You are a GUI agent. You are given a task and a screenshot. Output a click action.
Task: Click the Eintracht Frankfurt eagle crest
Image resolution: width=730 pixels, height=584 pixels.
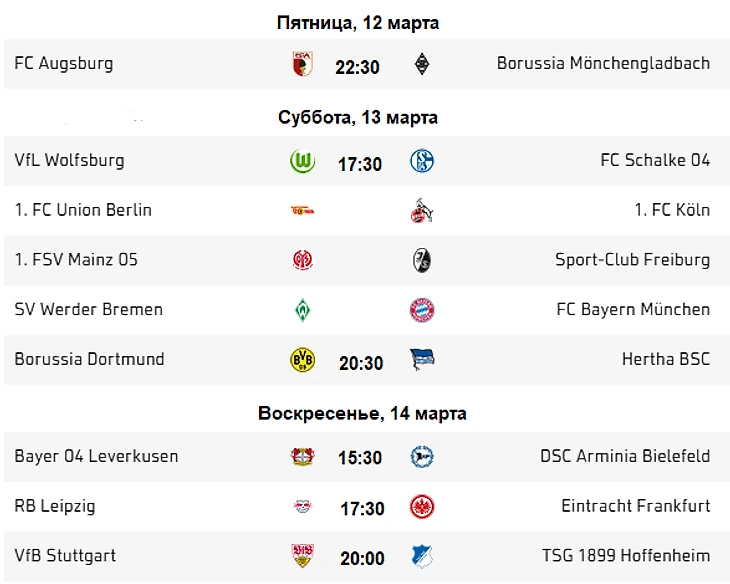pos(422,507)
